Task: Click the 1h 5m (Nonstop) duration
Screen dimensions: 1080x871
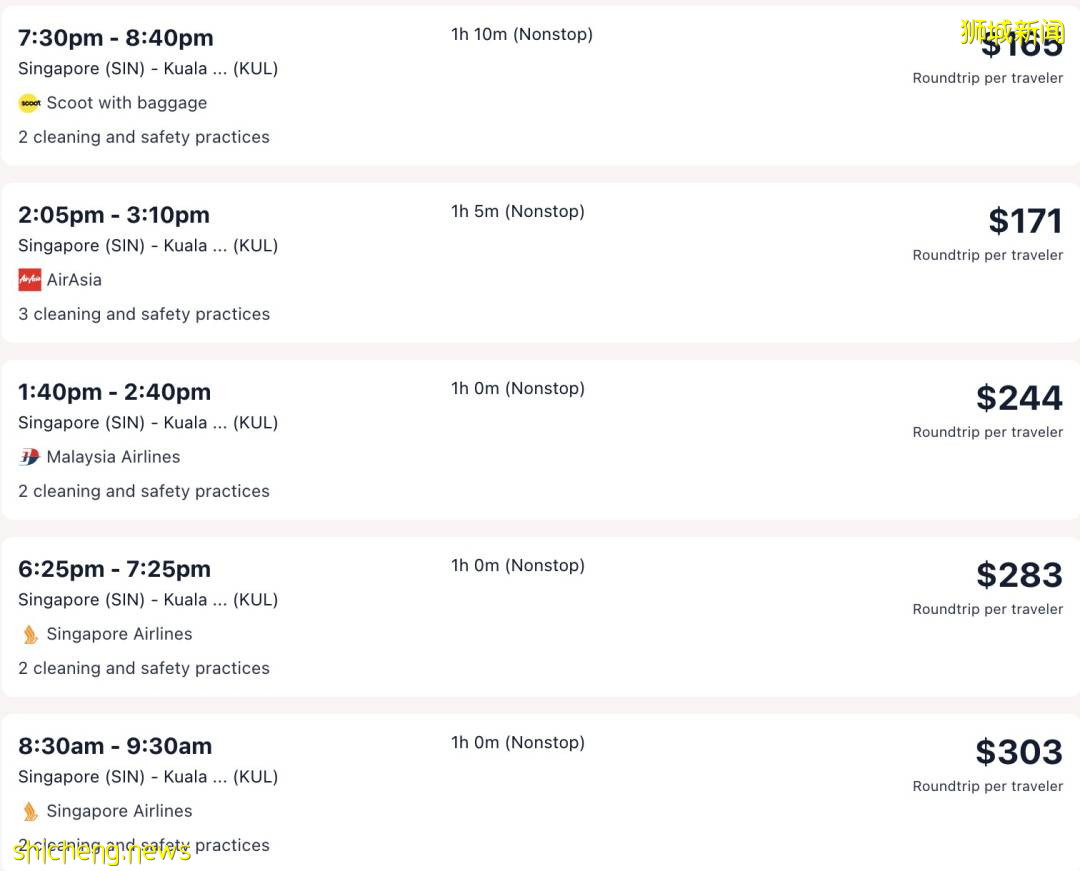Action: (x=518, y=211)
